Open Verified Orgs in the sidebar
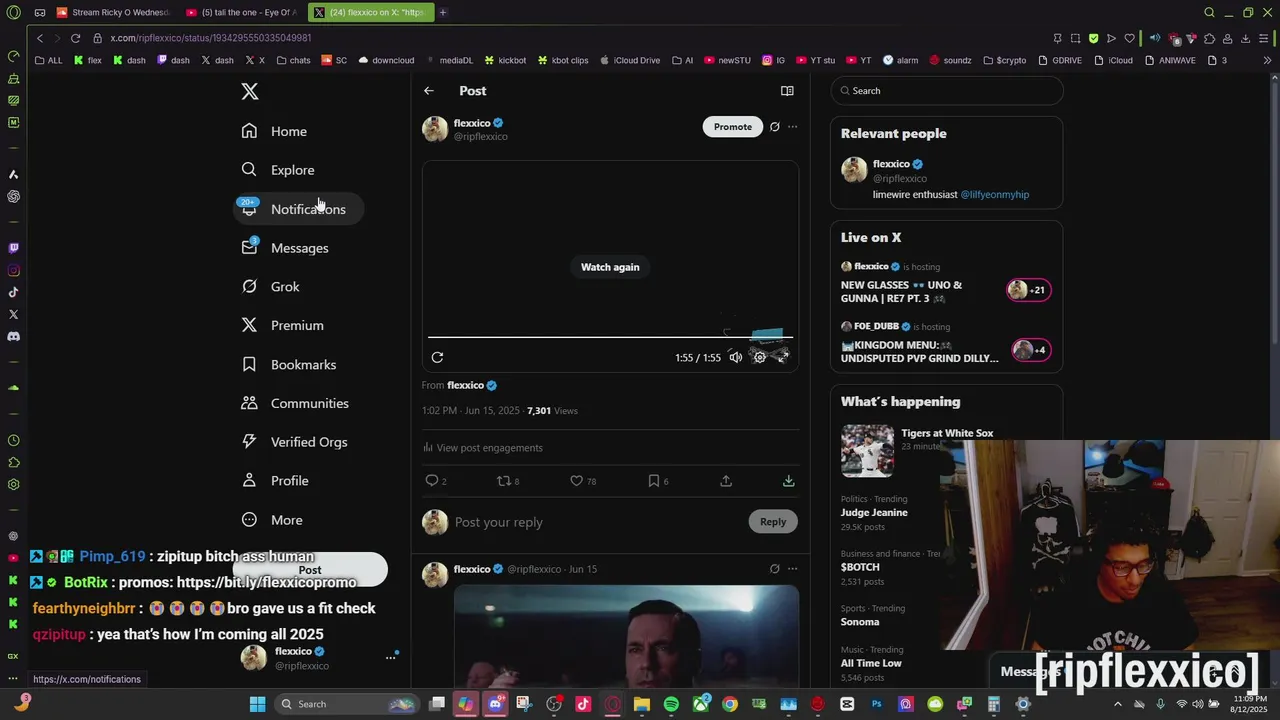1280x720 pixels. 294,442
